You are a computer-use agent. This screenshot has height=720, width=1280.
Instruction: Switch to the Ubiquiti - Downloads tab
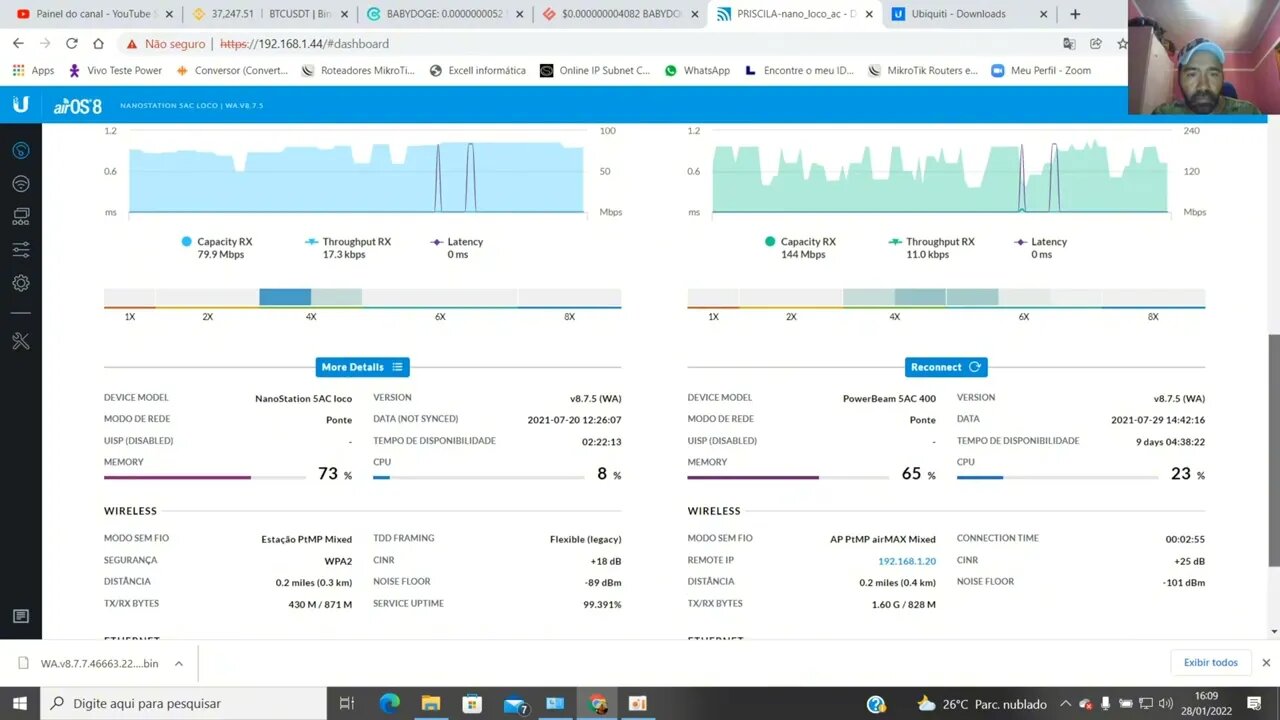point(971,14)
